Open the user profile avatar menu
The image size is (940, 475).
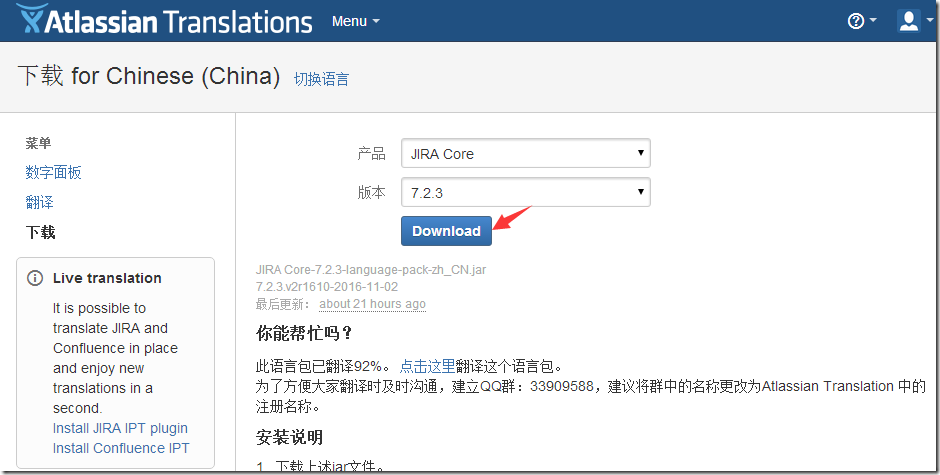coord(914,21)
